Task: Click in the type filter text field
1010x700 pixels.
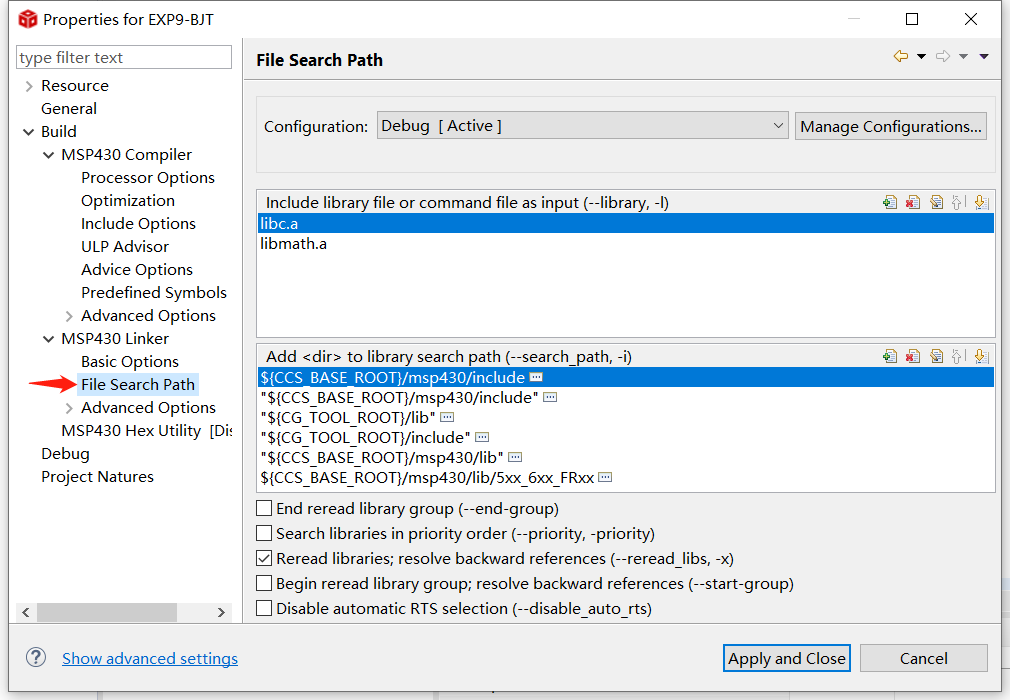Action: (x=124, y=57)
